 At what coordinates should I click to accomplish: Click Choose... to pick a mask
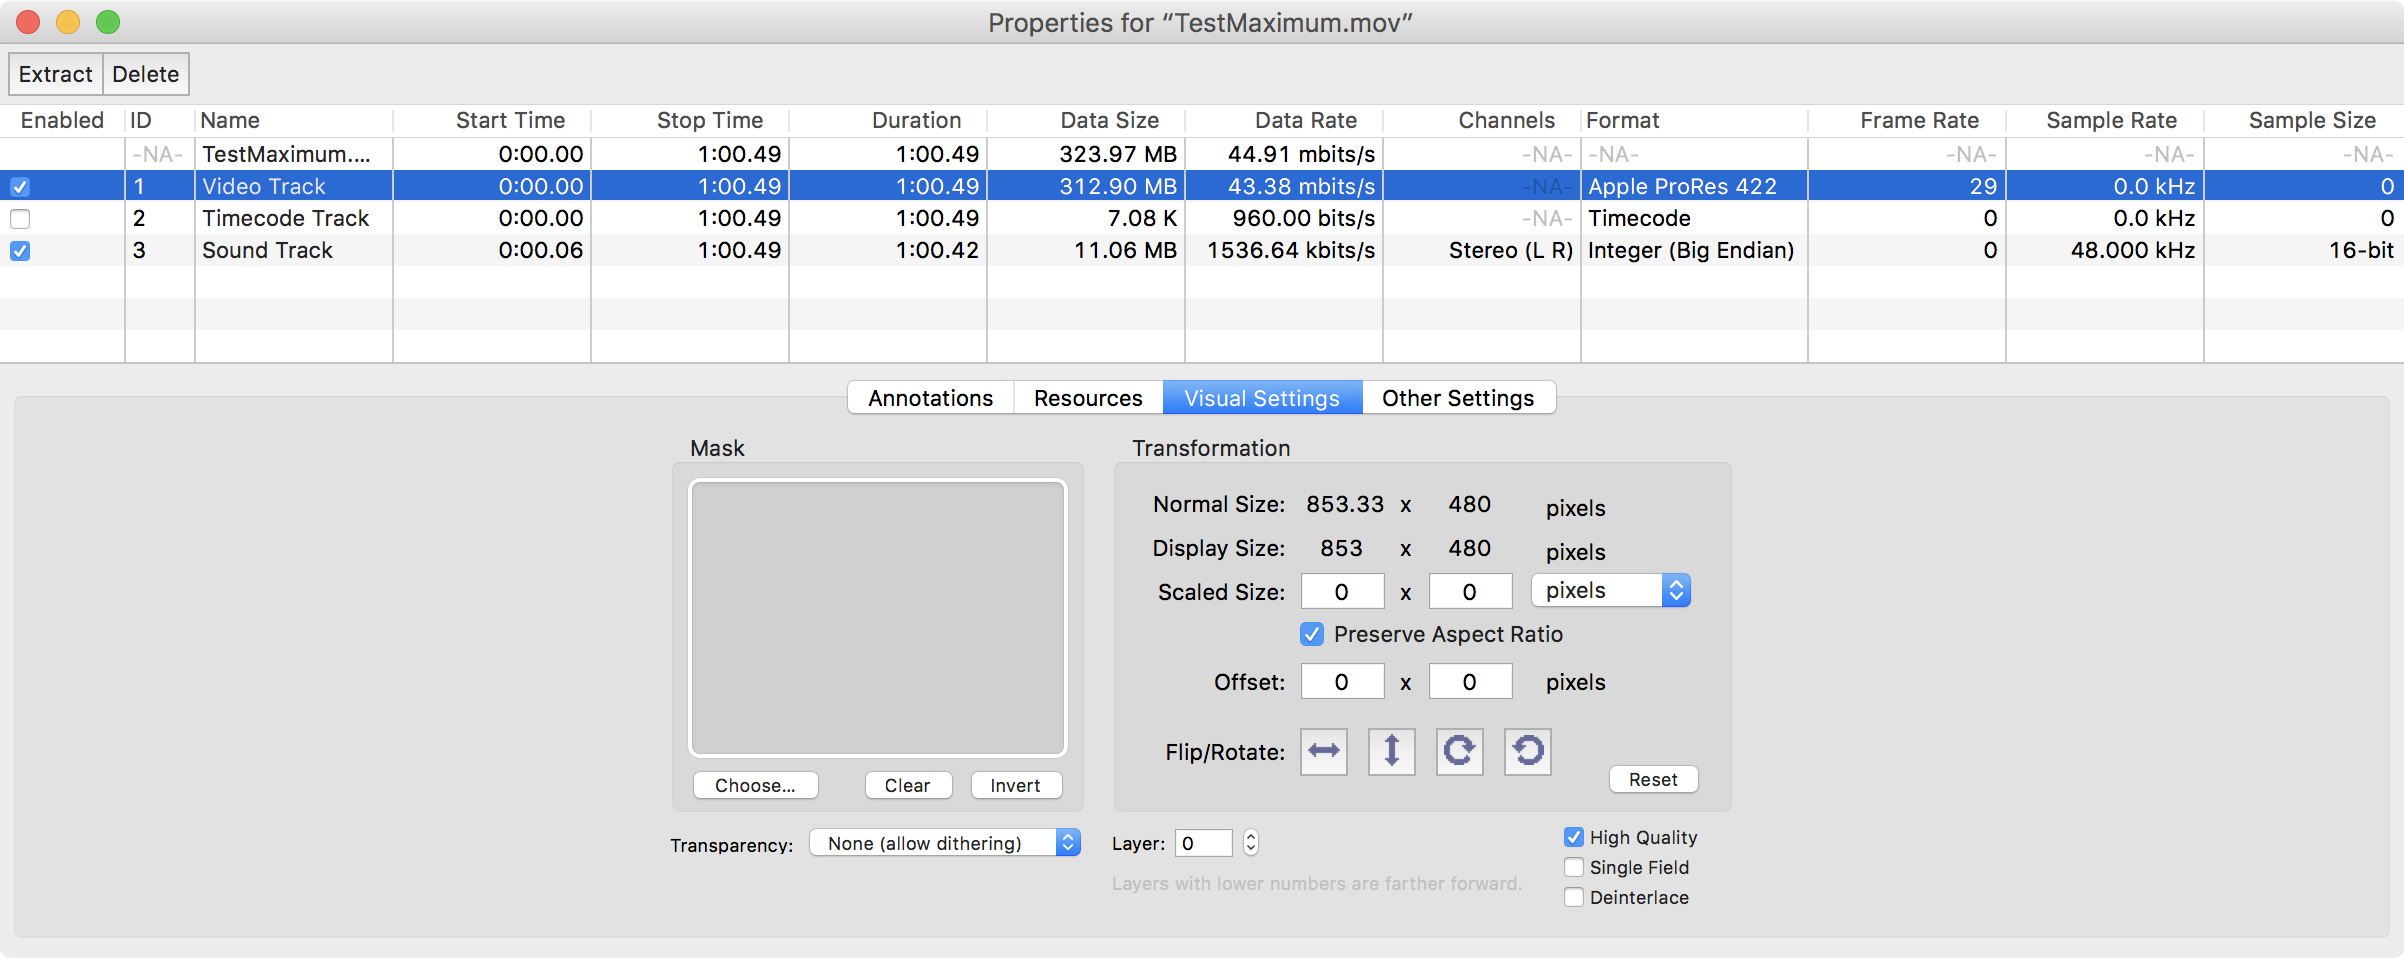point(755,786)
